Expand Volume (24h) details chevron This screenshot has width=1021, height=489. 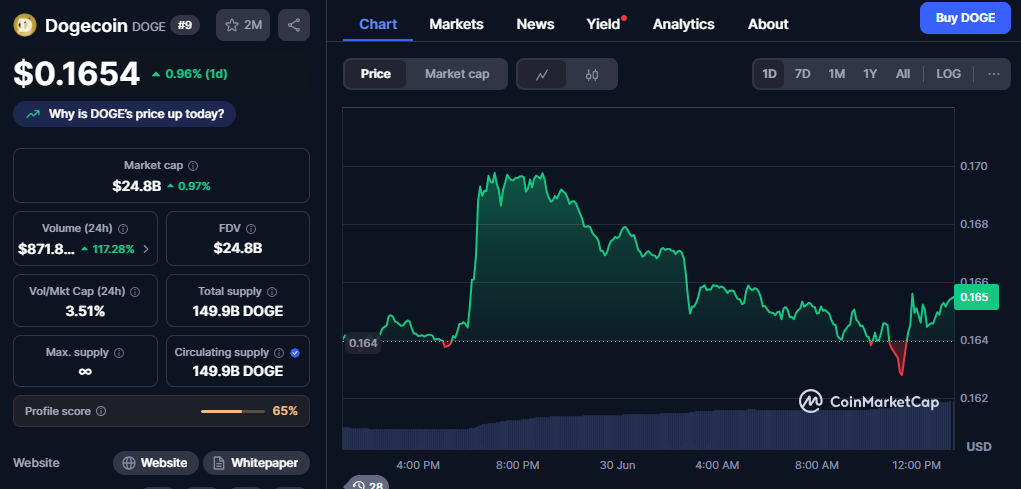146,249
